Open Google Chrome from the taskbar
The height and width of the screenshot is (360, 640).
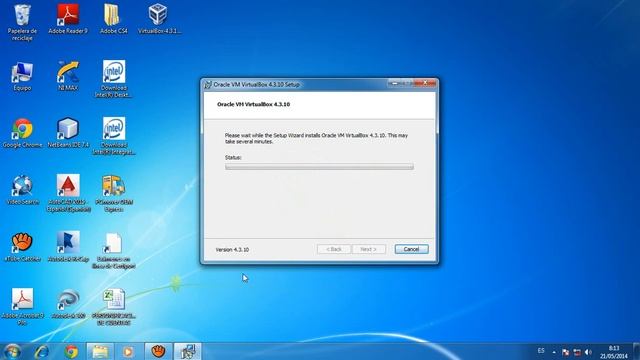[71, 351]
